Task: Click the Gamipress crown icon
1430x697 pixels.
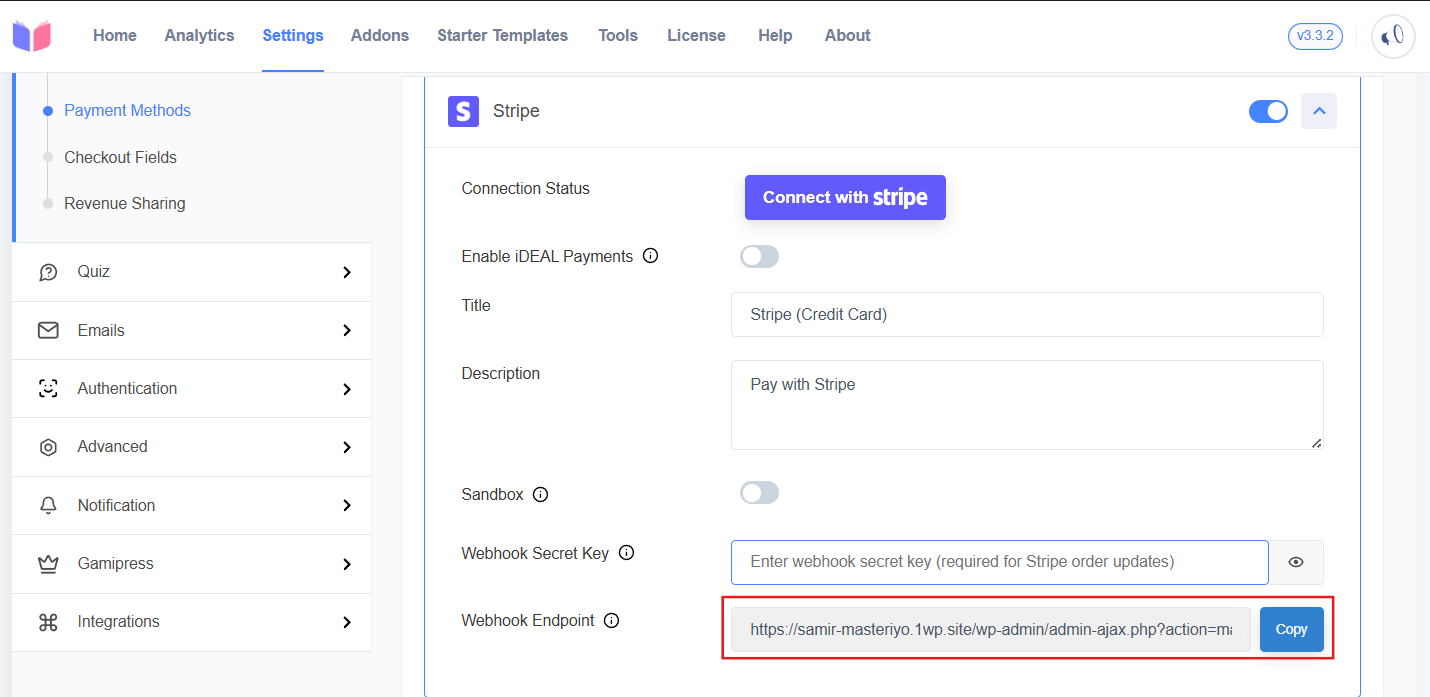Action: pos(48,564)
